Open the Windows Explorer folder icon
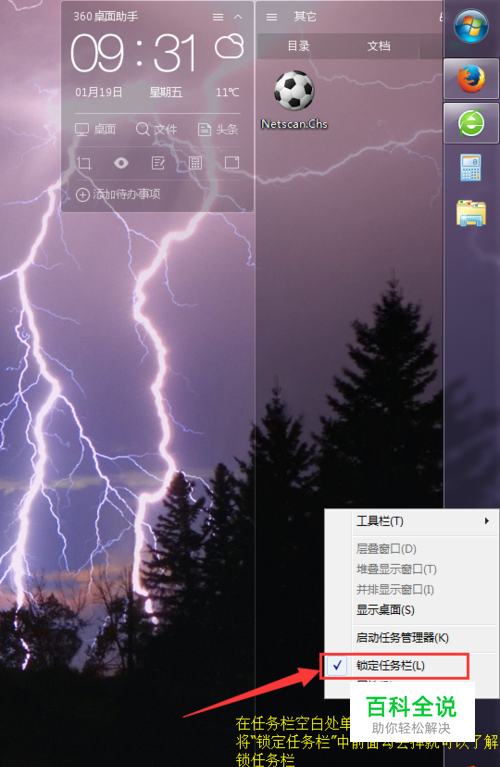The image size is (500, 767). pyautogui.click(x=471, y=213)
